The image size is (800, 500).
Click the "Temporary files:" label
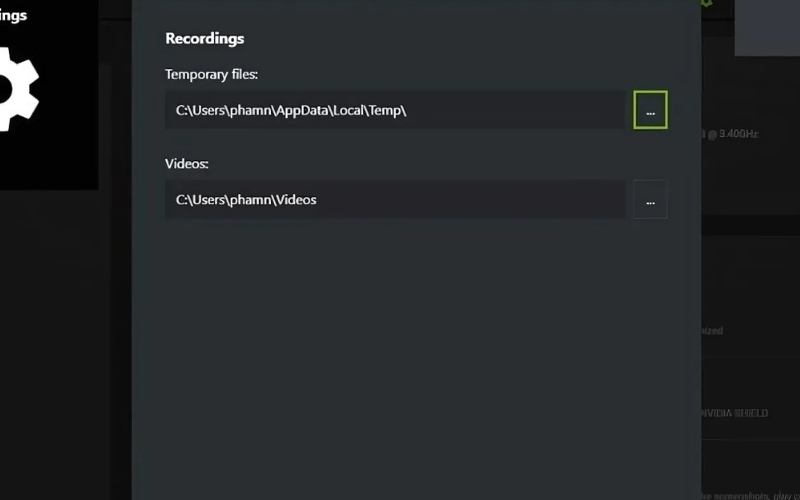(x=211, y=74)
